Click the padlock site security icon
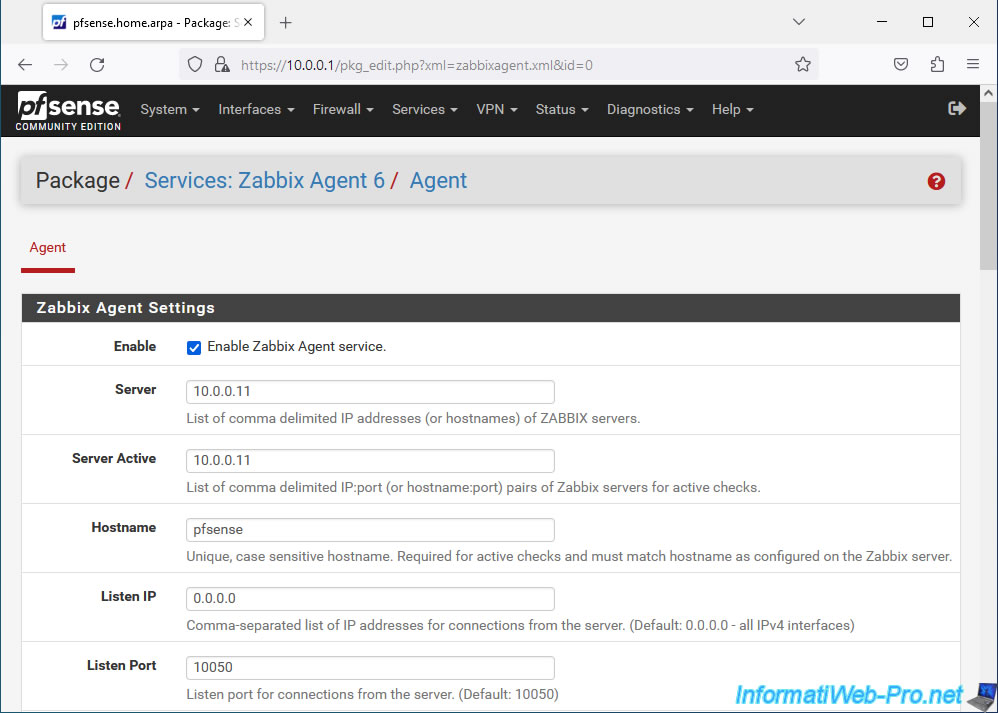This screenshot has height=713, width=998. [221, 64]
